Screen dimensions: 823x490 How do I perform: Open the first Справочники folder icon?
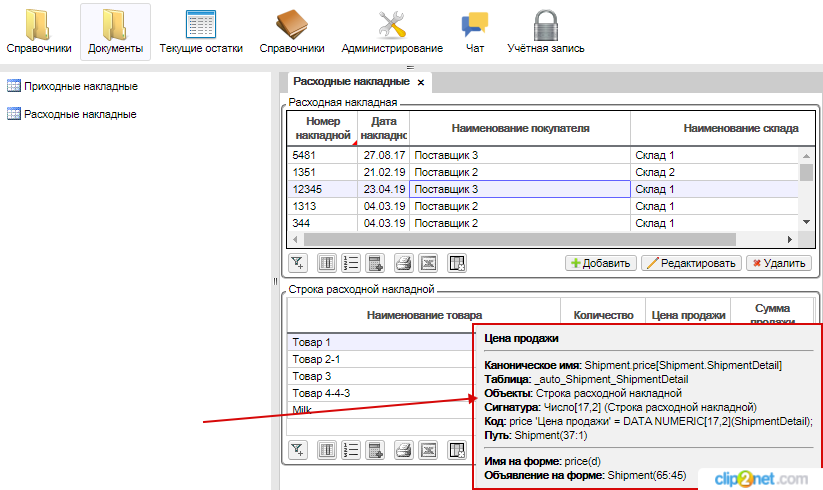(38, 31)
